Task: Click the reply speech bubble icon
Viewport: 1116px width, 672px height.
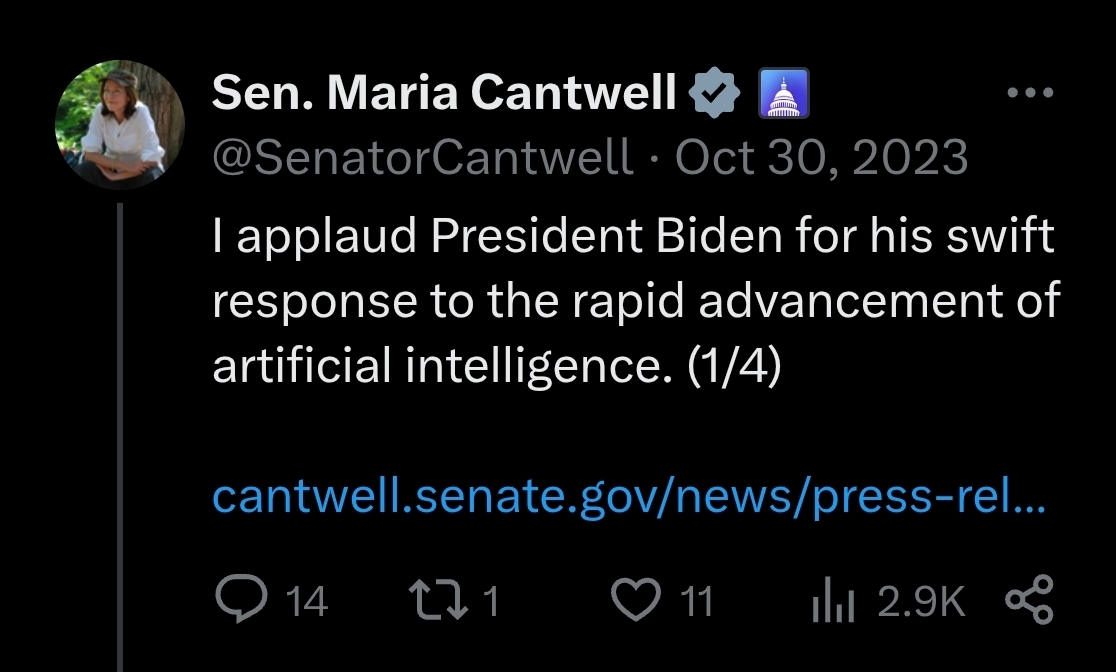Action: pos(239,601)
